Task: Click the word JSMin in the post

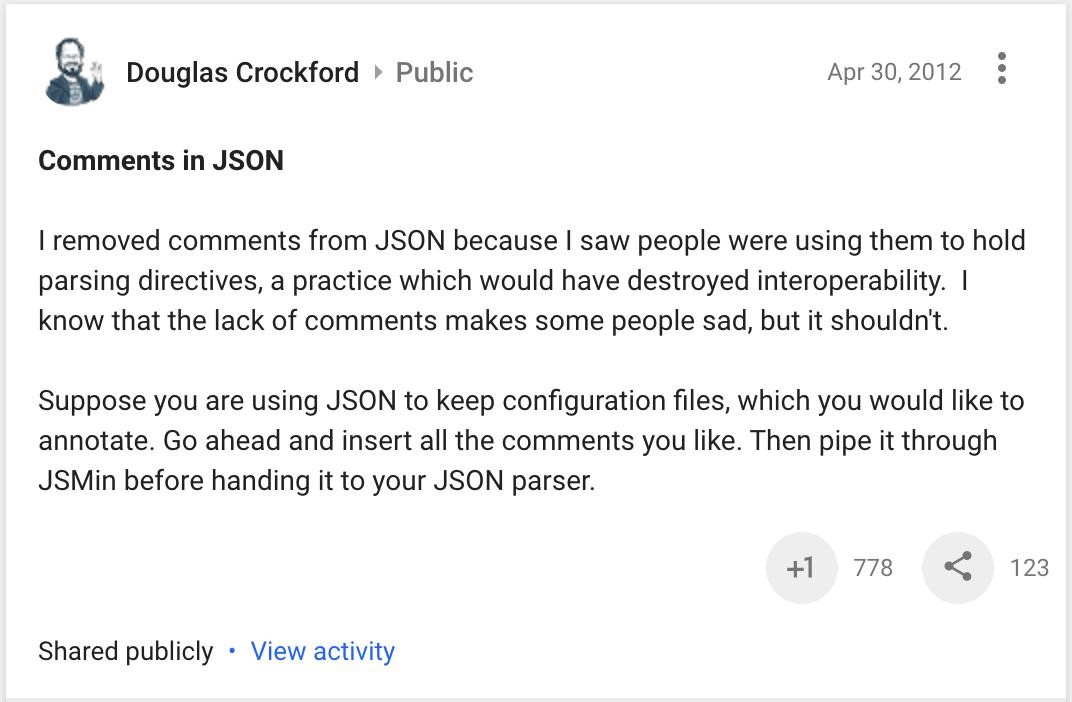Action: 78,481
